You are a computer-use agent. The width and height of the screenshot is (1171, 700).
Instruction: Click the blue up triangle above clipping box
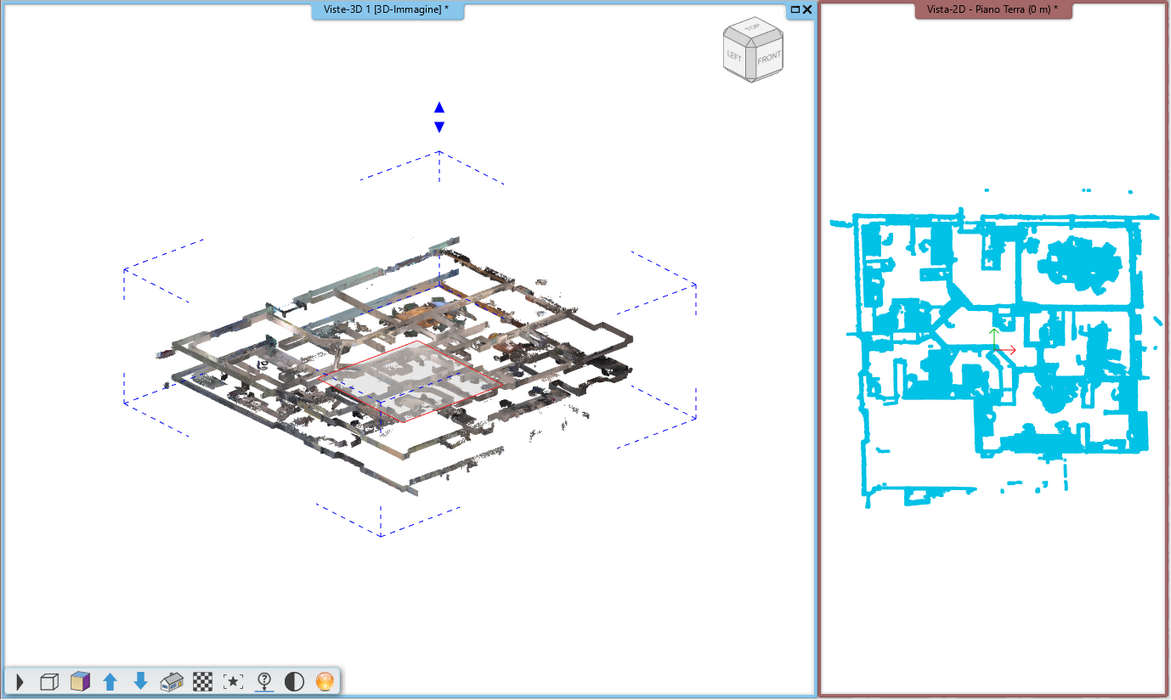(439, 108)
